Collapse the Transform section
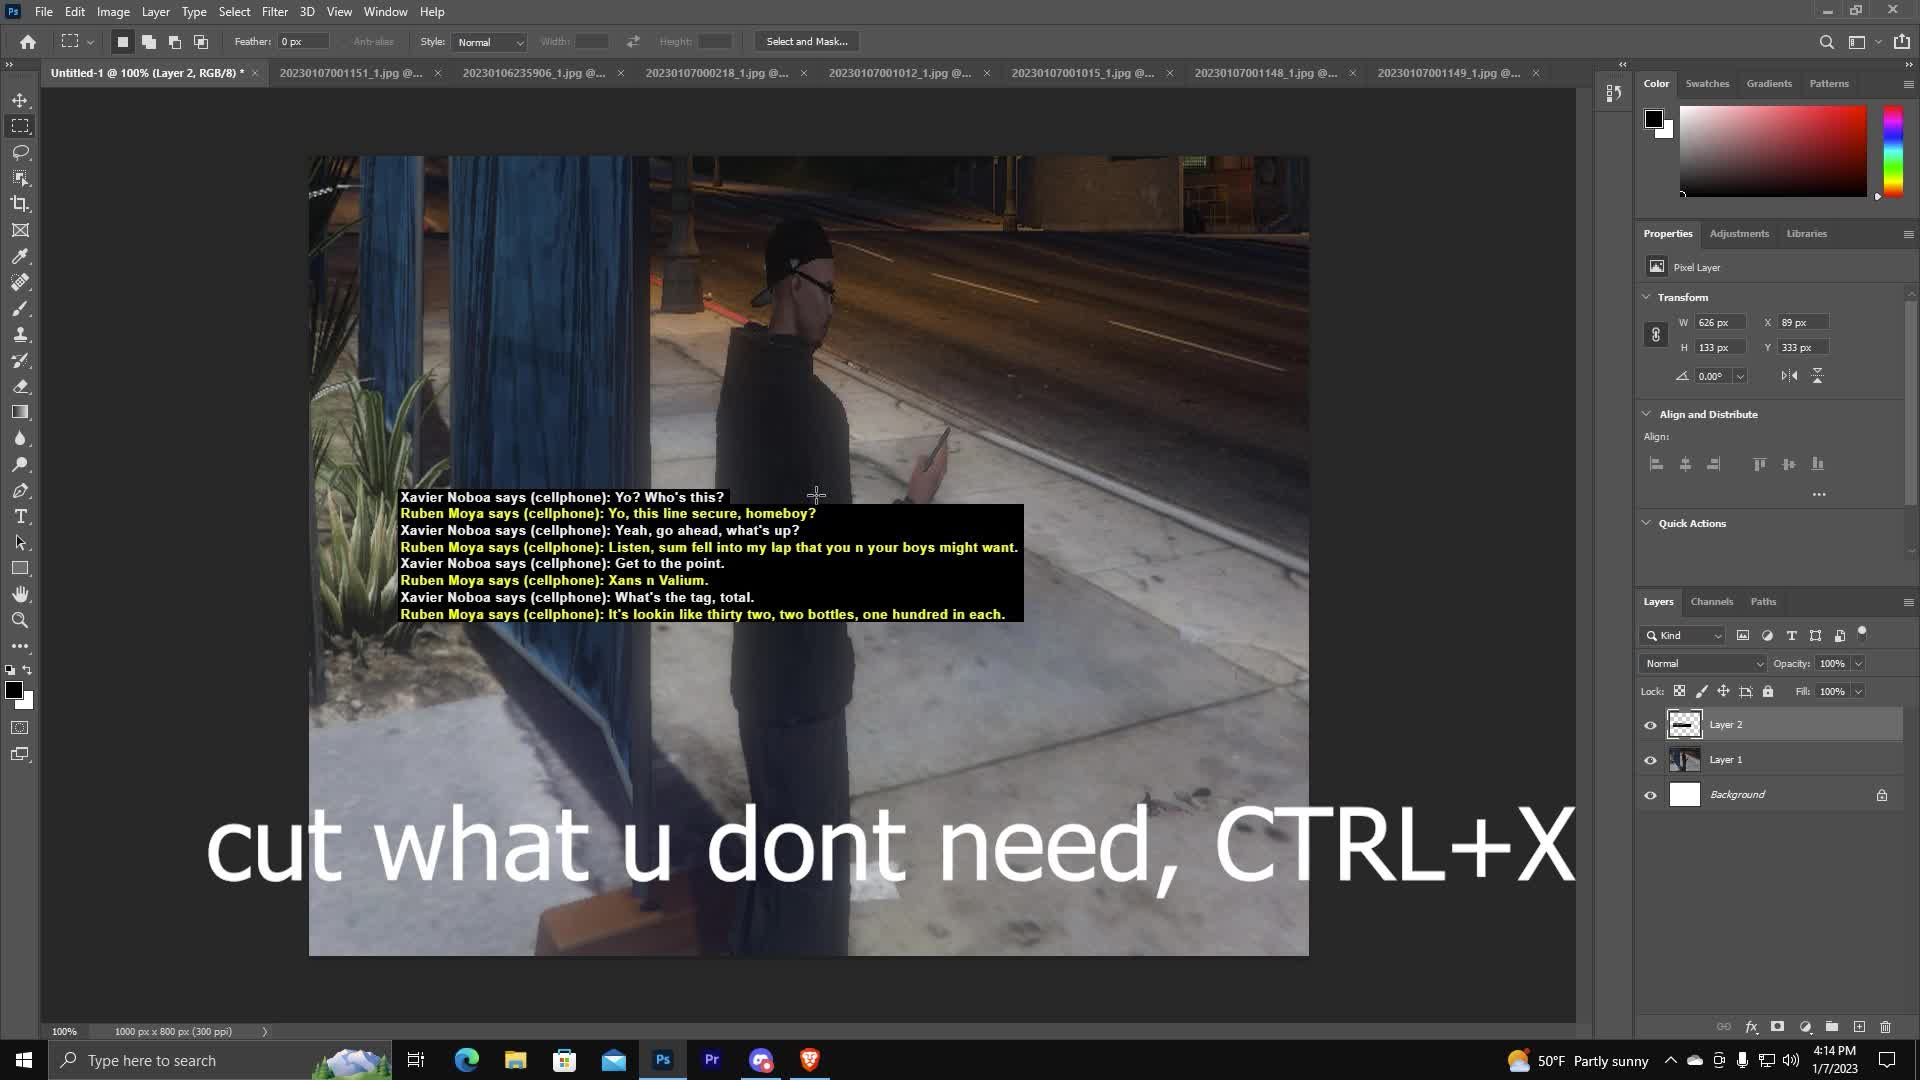This screenshot has width=1920, height=1080. click(1646, 297)
